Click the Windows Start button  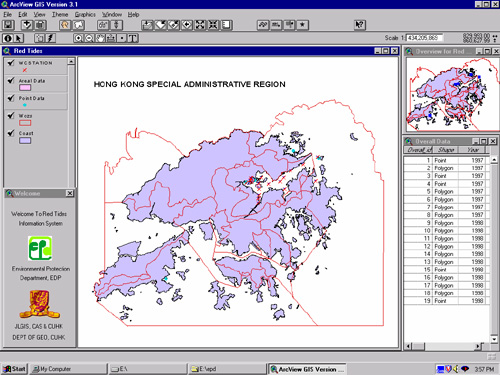click(14, 369)
